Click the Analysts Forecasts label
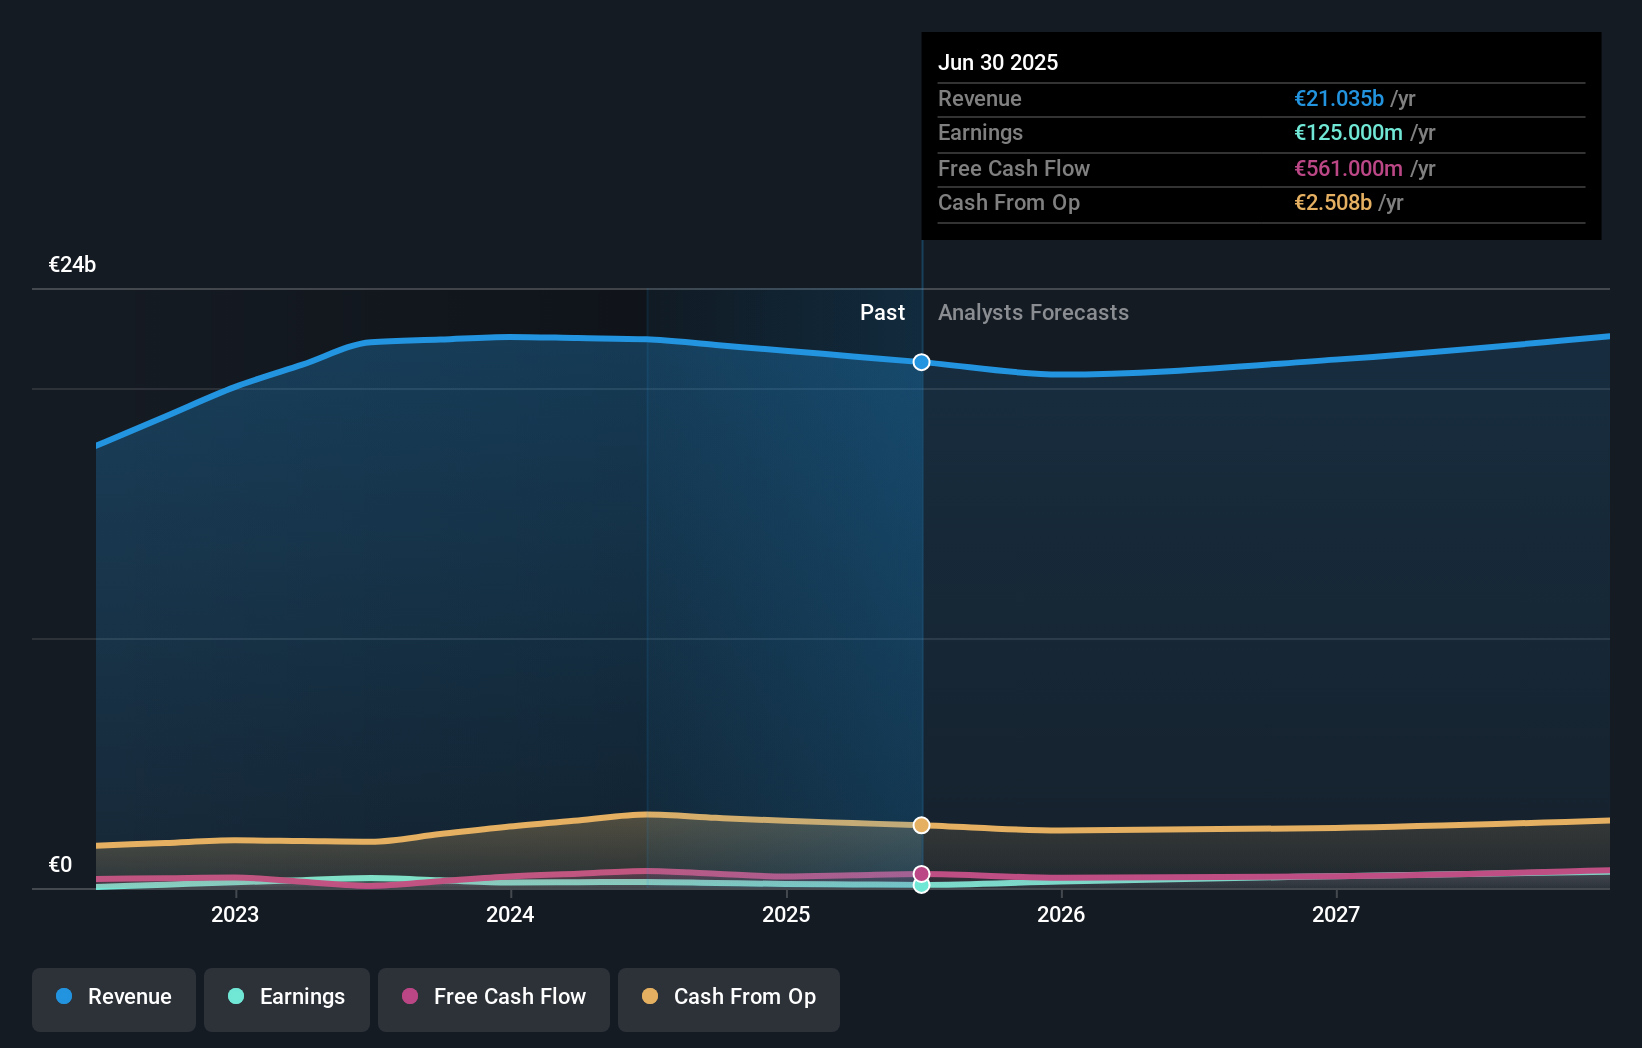This screenshot has width=1642, height=1048. click(x=1033, y=313)
